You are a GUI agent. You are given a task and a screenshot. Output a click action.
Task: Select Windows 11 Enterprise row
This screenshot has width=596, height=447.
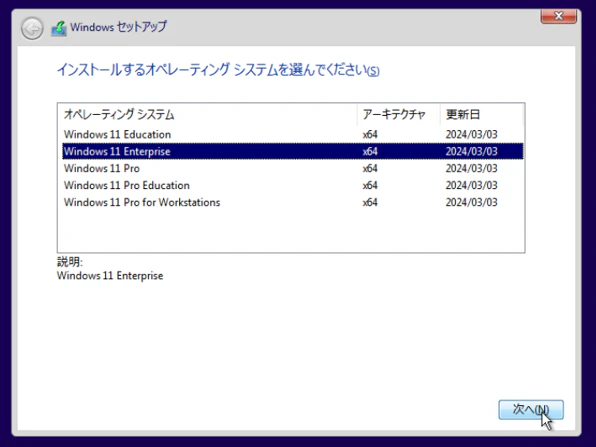[x=293, y=151]
